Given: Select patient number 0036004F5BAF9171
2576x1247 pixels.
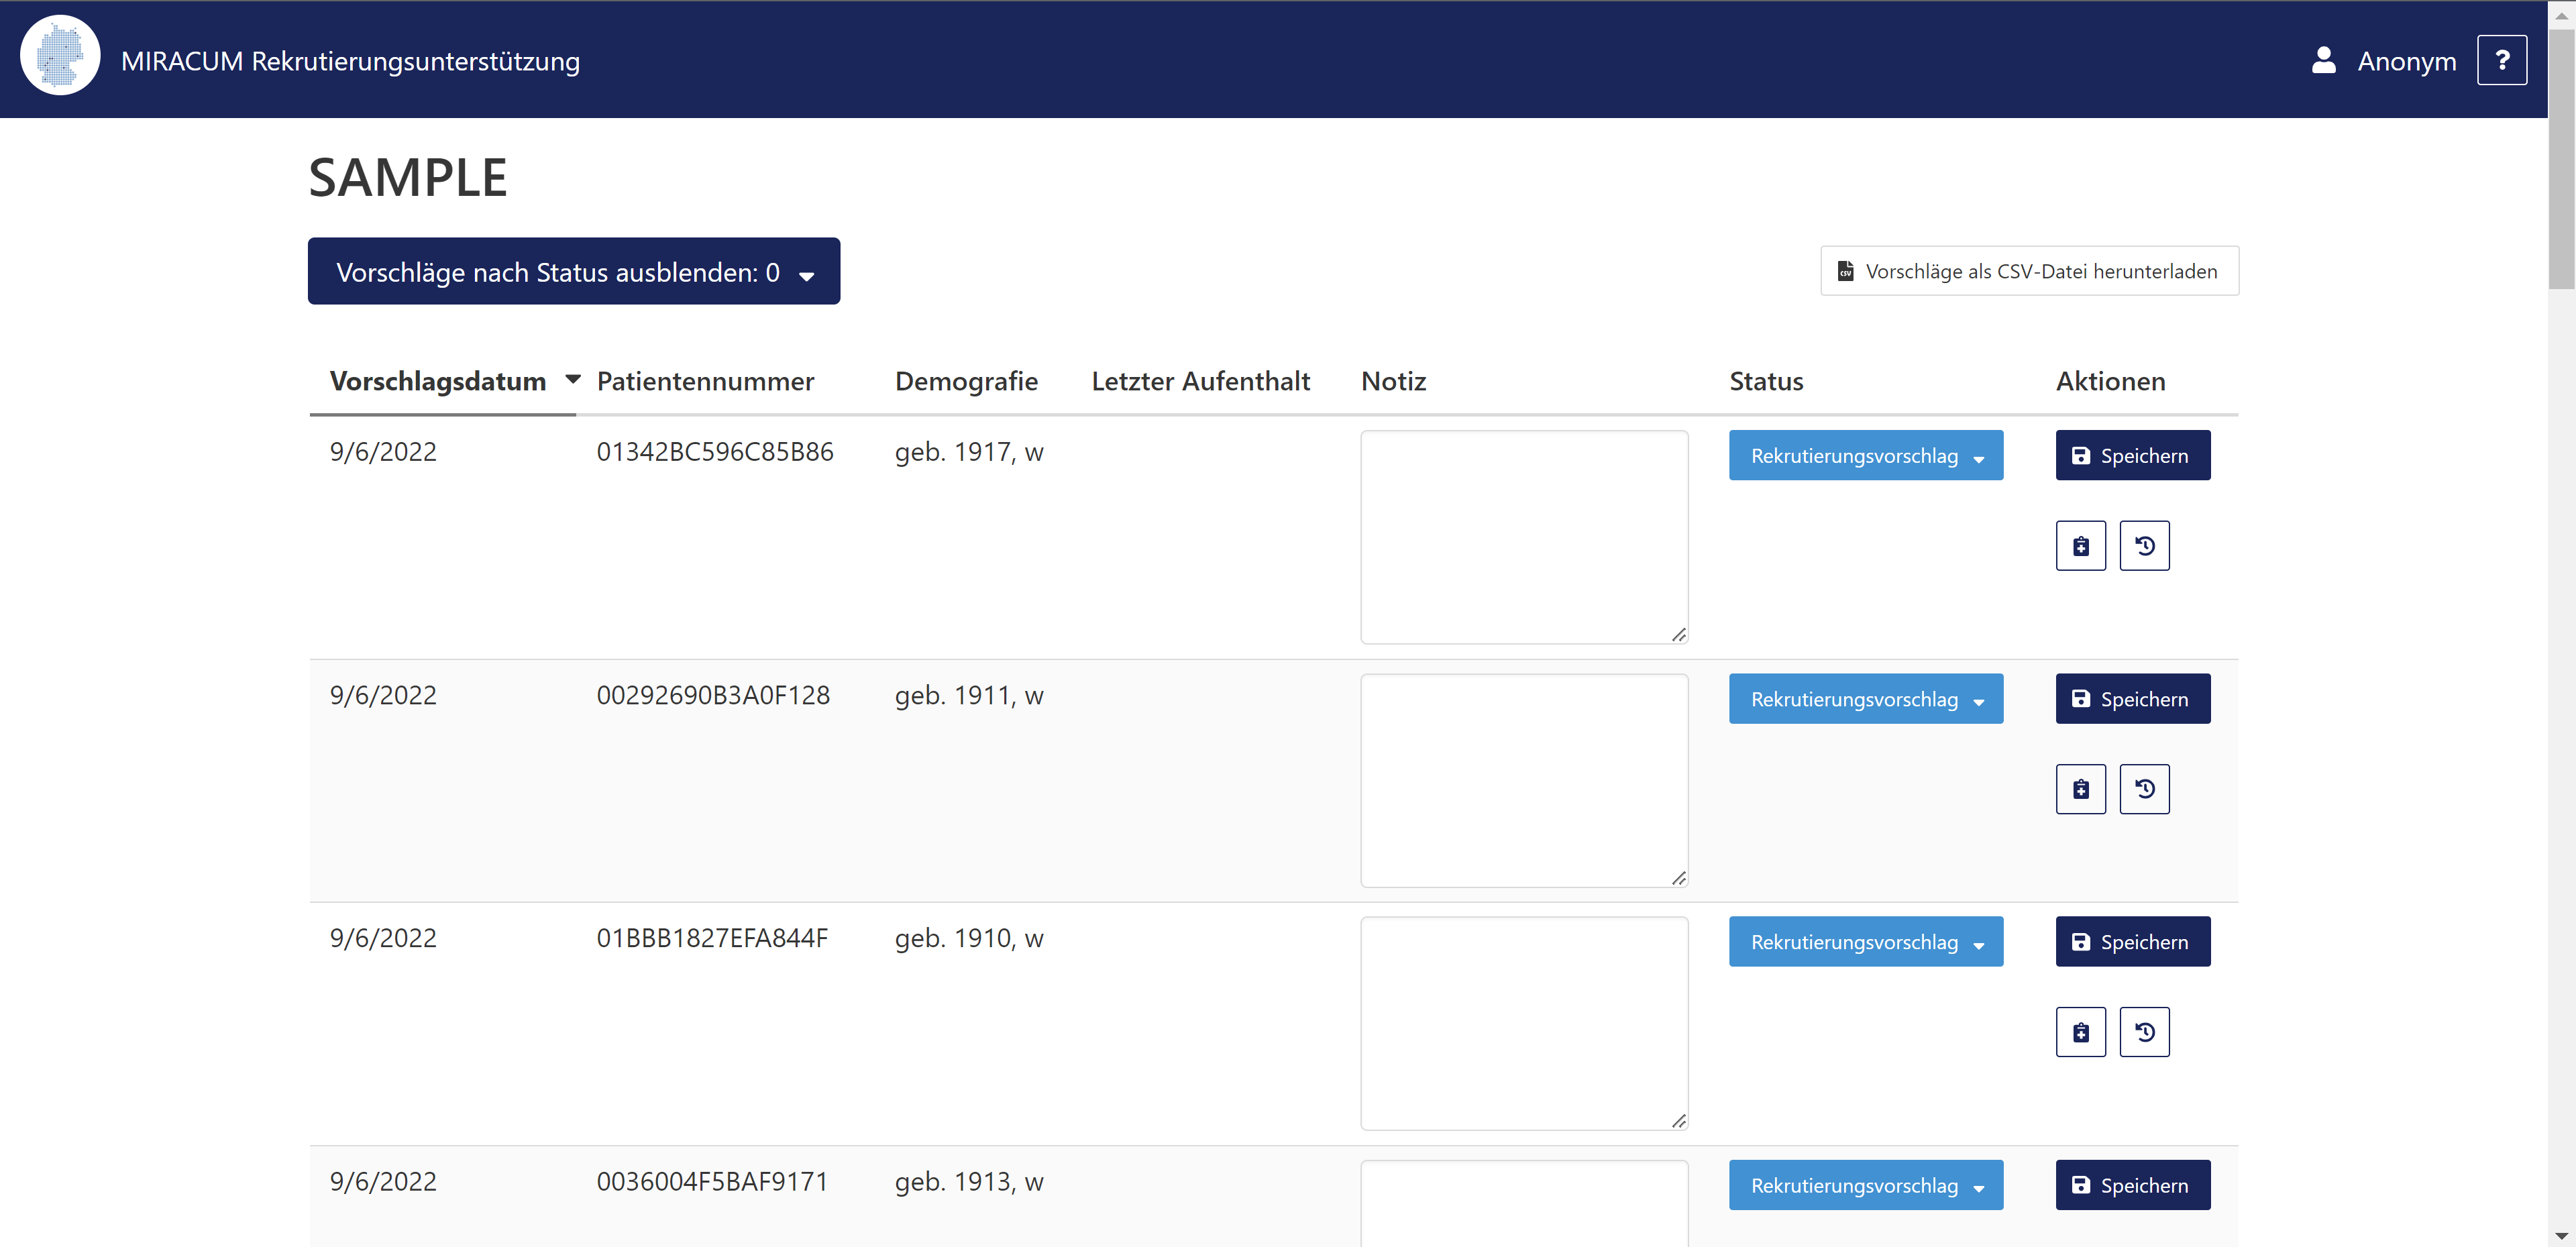Looking at the screenshot, I should (x=712, y=1181).
